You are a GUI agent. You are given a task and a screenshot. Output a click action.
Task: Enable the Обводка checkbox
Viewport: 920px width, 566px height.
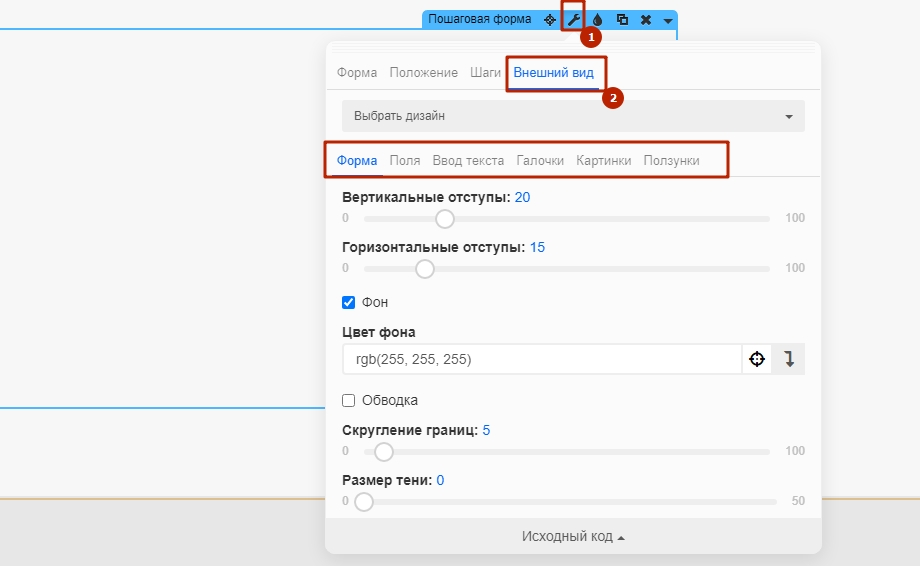[349, 401]
